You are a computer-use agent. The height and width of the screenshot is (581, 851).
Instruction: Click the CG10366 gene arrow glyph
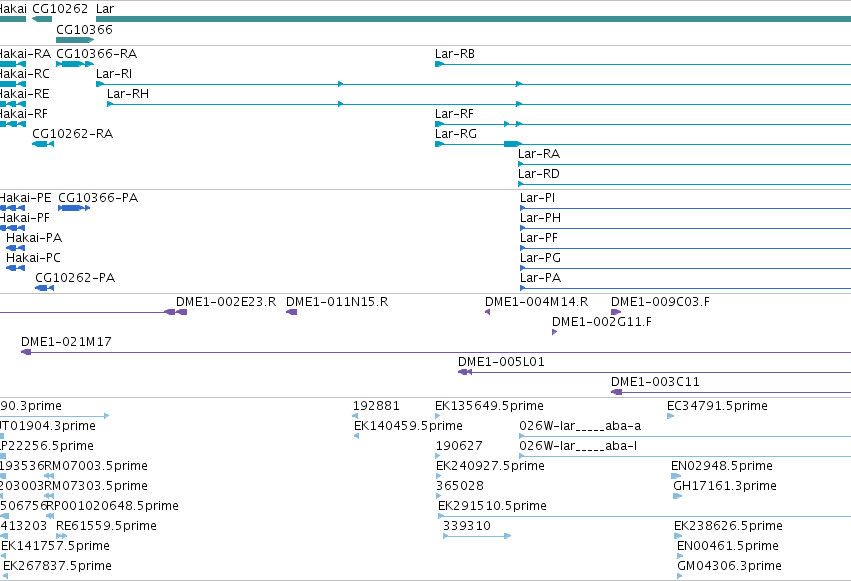(75, 40)
